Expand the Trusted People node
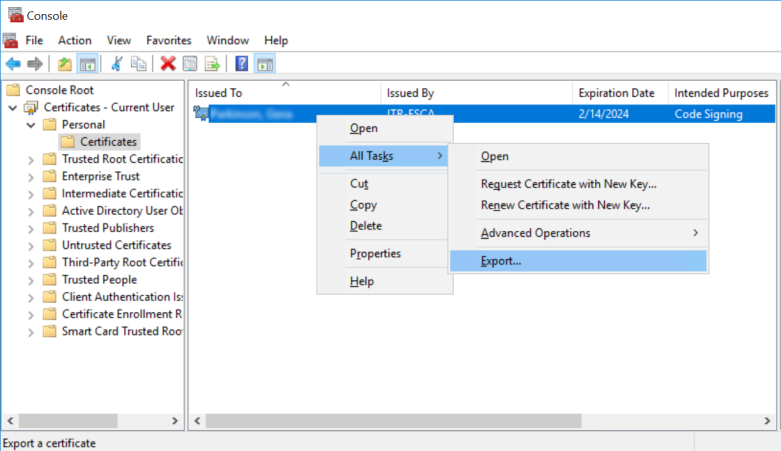781x451 pixels. [31, 281]
